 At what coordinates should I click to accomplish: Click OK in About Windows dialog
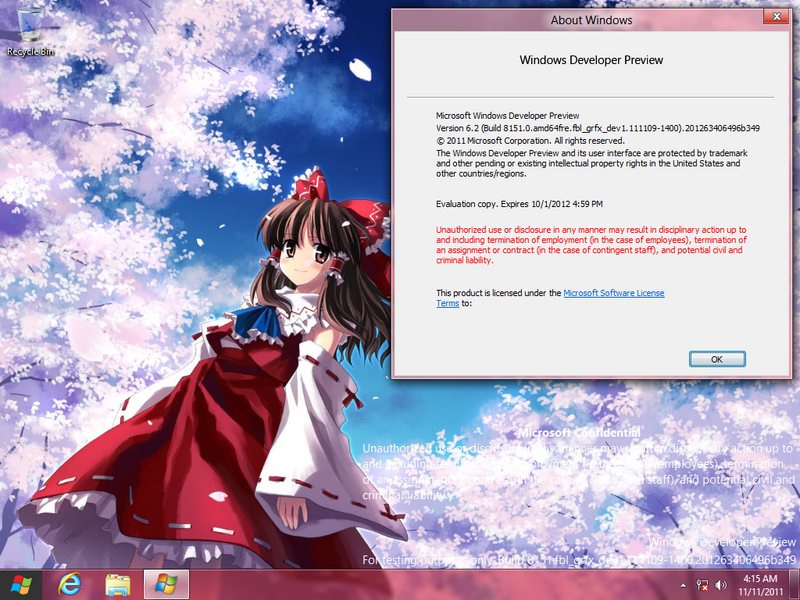(x=717, y=359)
